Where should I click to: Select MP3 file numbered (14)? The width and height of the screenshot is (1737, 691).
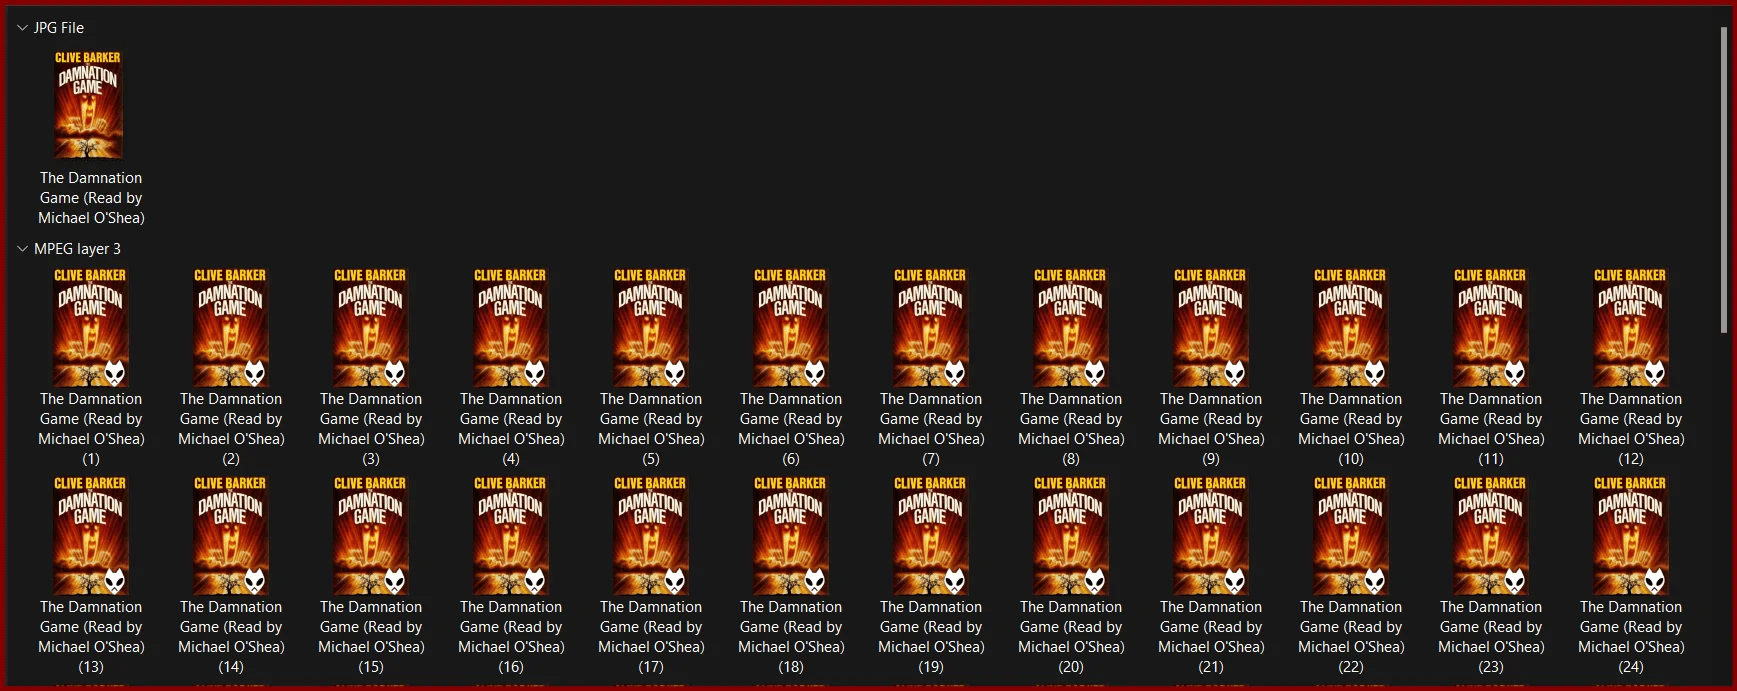tap(231, 575)
